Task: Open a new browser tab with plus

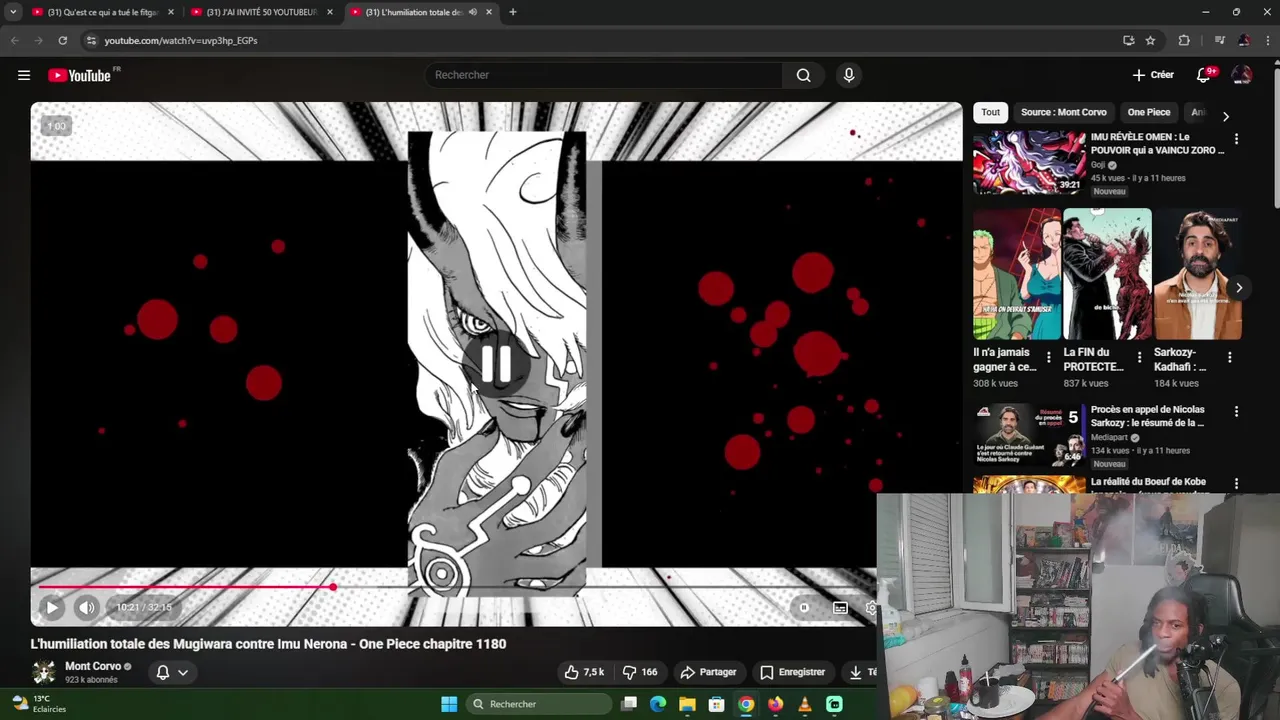Action: click(513, 12)
